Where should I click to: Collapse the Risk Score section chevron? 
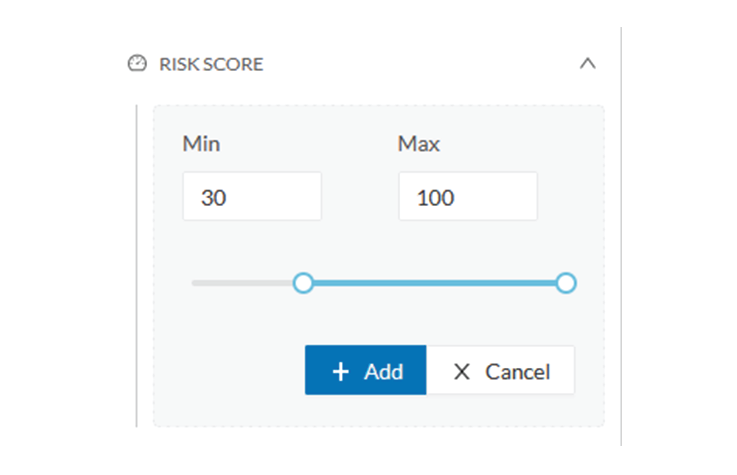tap(588, 64)
